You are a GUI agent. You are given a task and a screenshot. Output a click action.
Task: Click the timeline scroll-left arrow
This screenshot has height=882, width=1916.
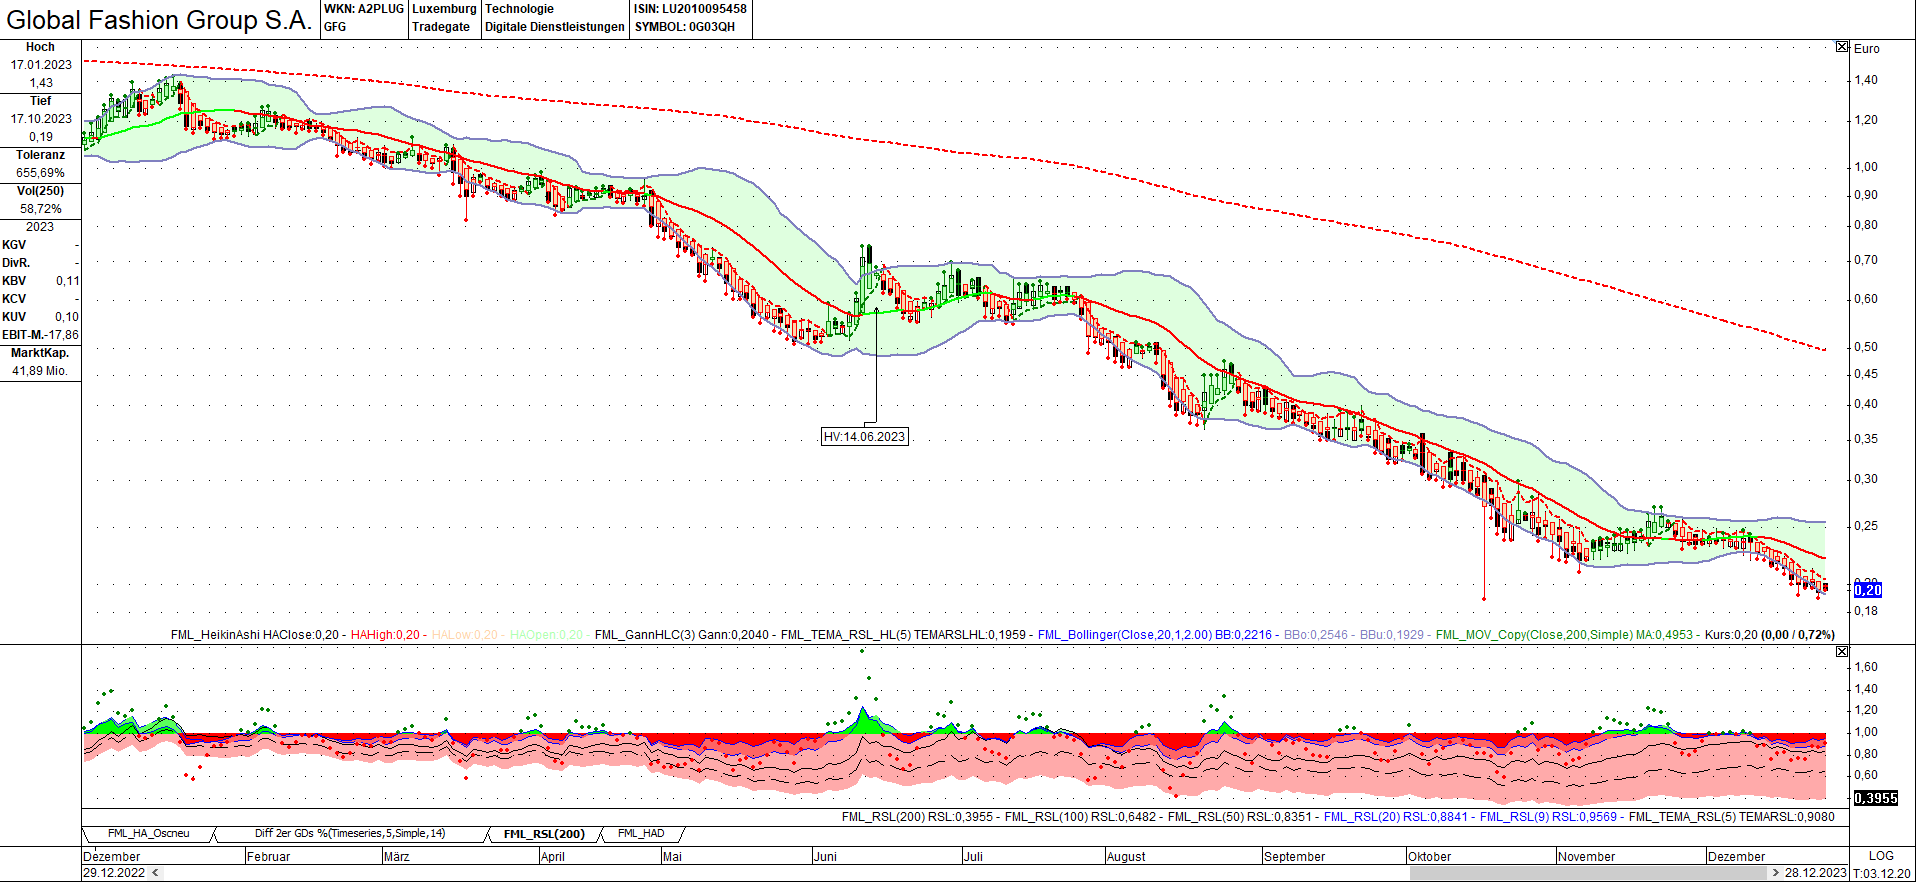pos(155,873)
